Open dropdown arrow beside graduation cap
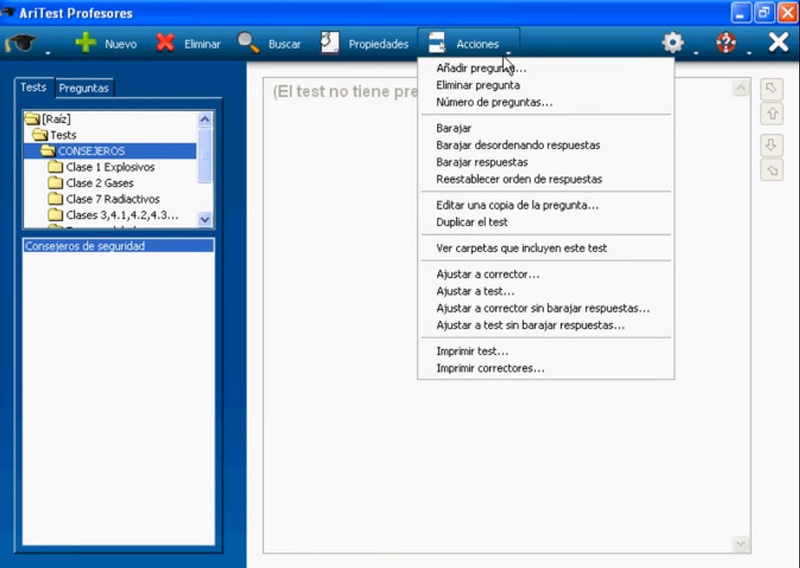Screen dimensions: 800x568 click(48, 53)
